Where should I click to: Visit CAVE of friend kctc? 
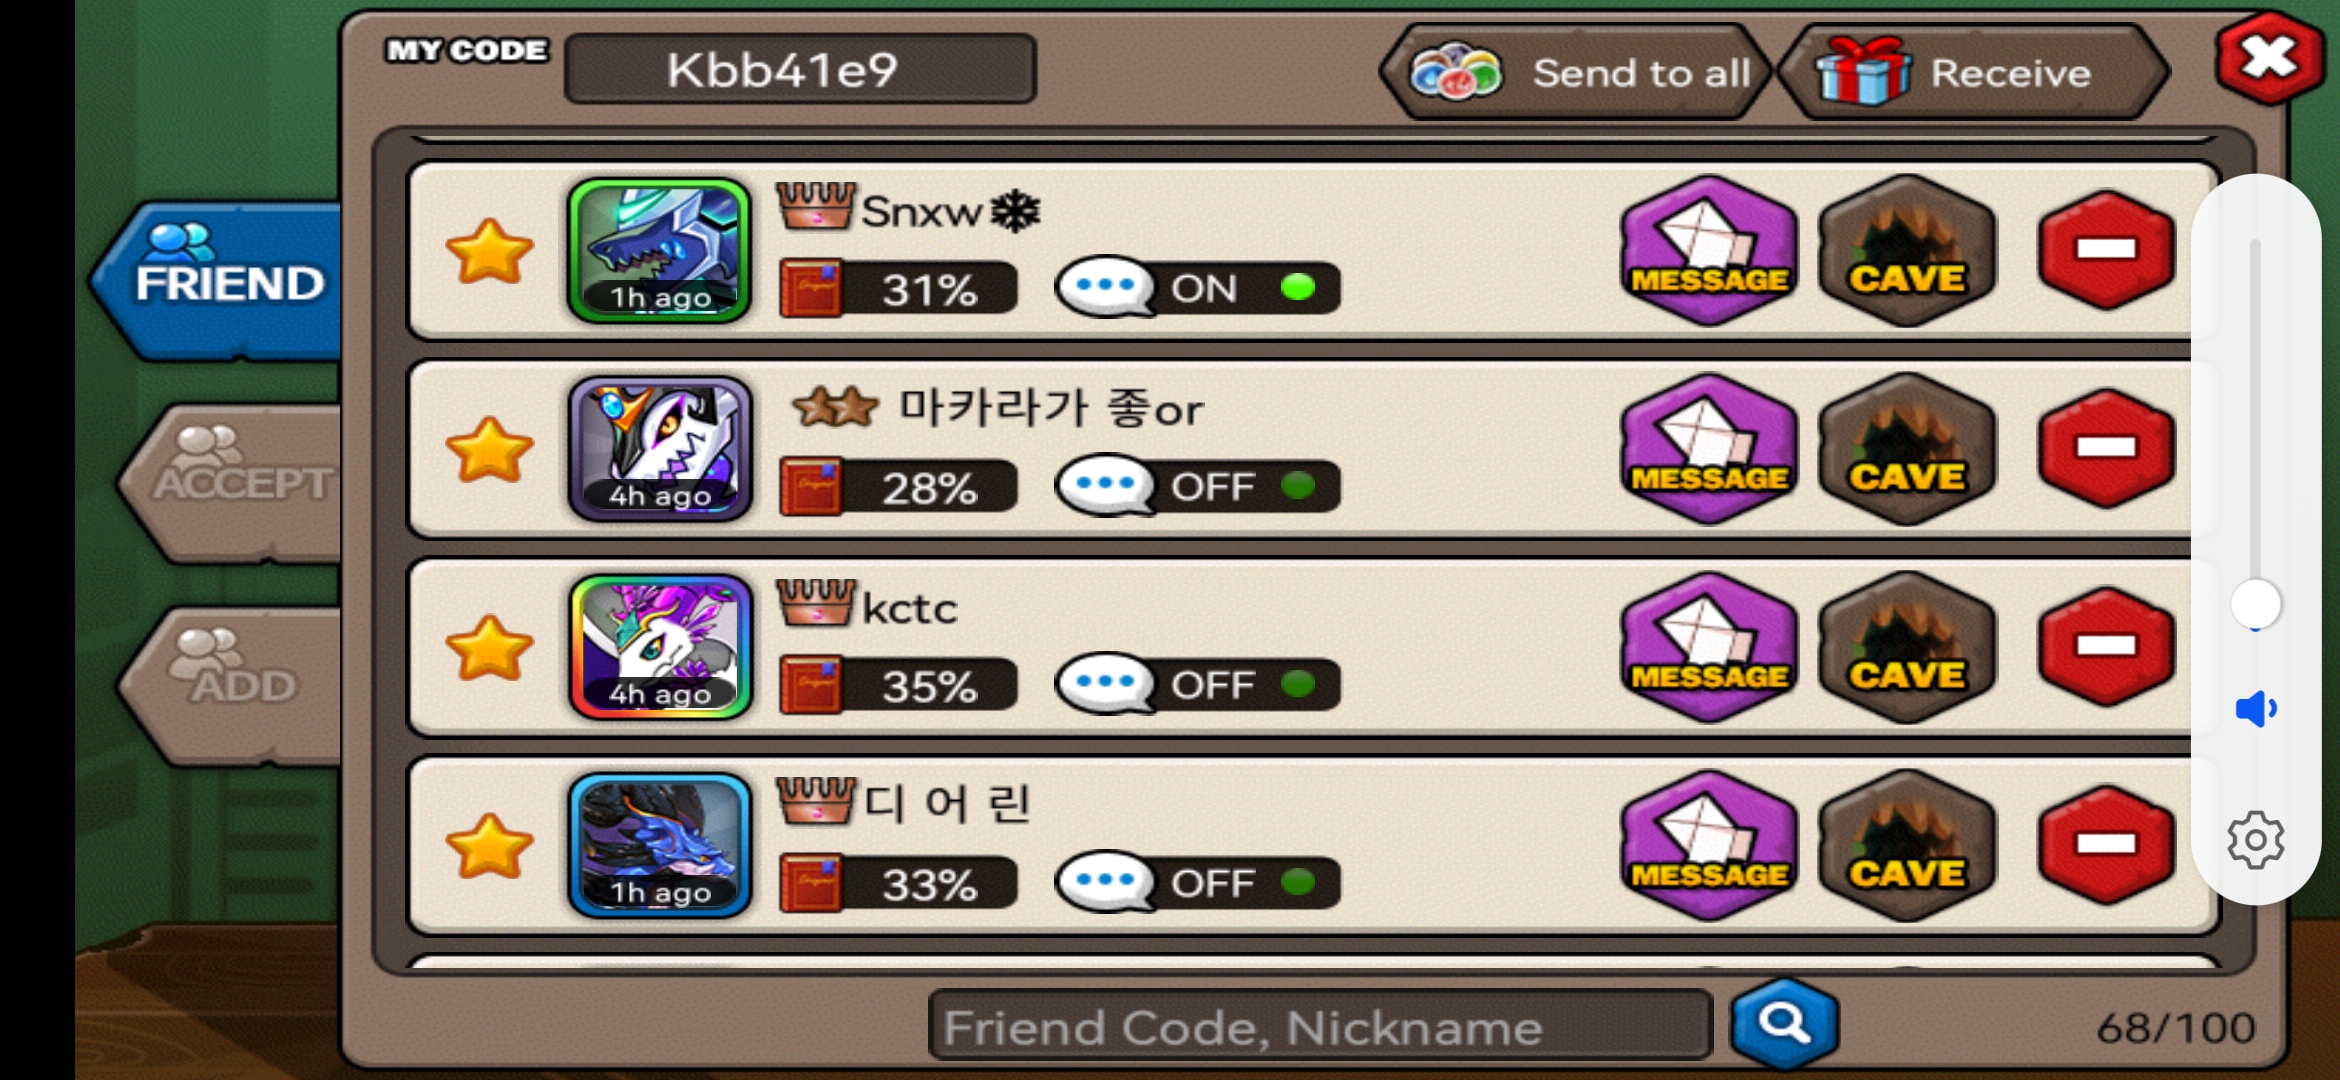click(1907, 647)
